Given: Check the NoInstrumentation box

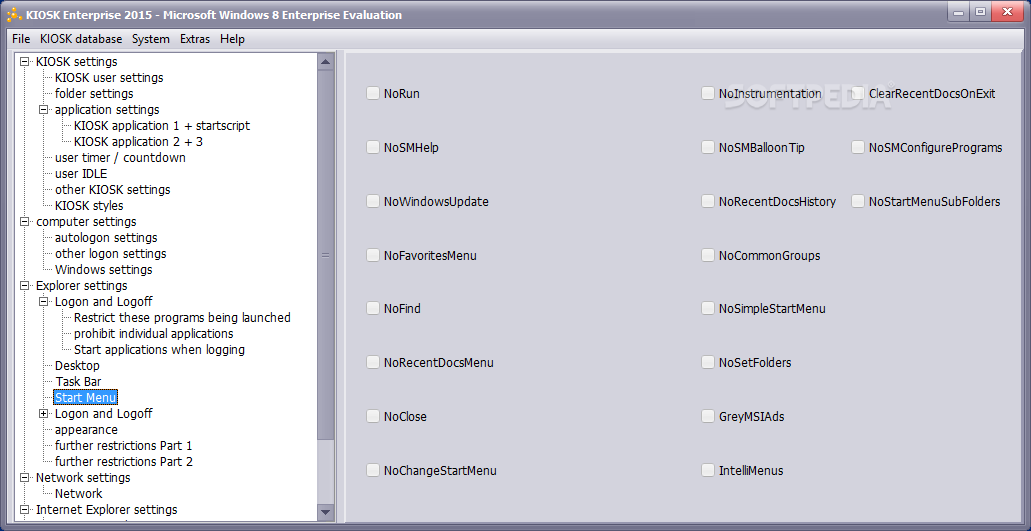Looking at the screenshot, I should point(707,93).
